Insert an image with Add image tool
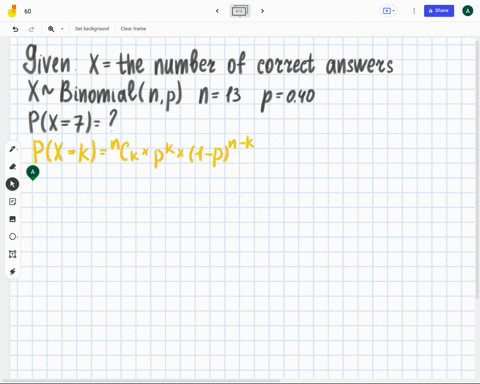 (12, 219)
